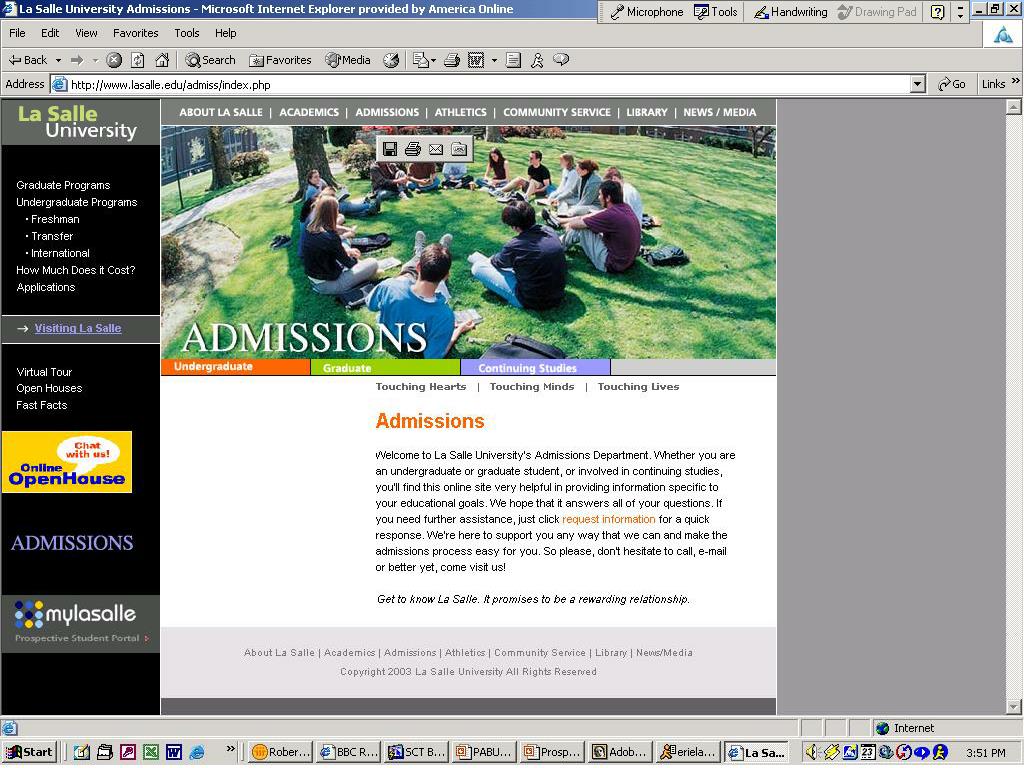Click the Discuss icon in toolbar
The width and height of the screenshot is (1024, 768).
click(513, 60)
